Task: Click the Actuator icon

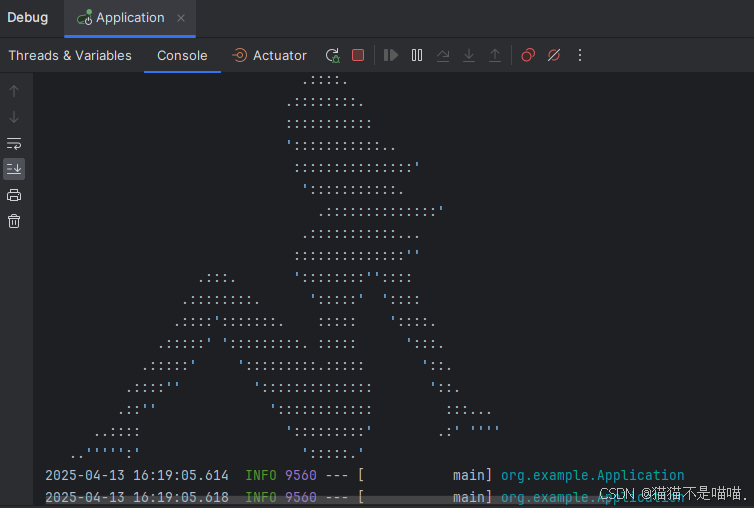Action: 239,55
